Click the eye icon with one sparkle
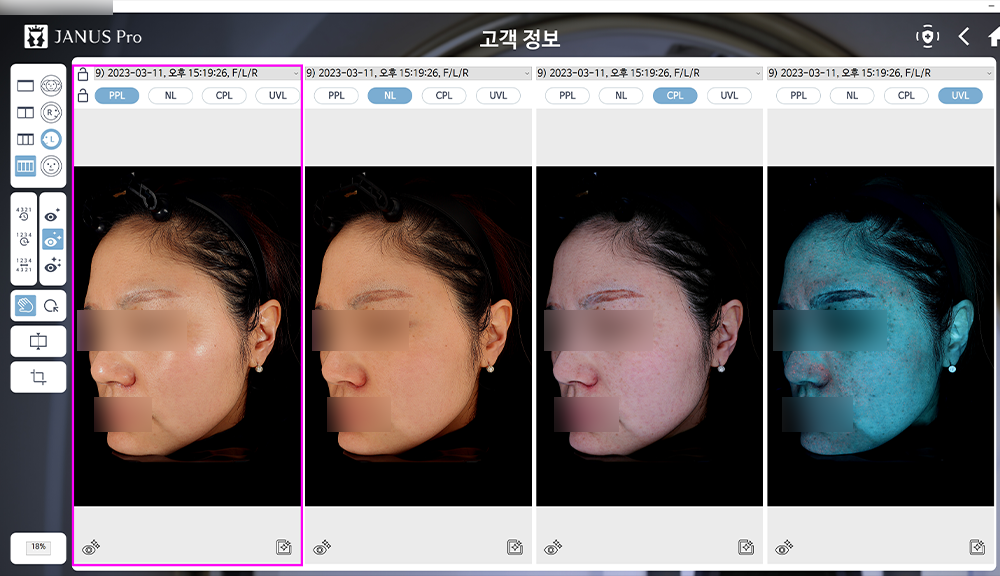Image resolution: width=1000 pixels, height=576 pixels. coord(52,215)
